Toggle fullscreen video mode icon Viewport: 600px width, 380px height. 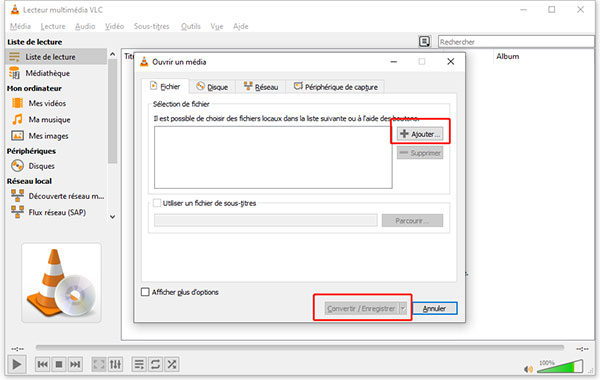point(99,364)
